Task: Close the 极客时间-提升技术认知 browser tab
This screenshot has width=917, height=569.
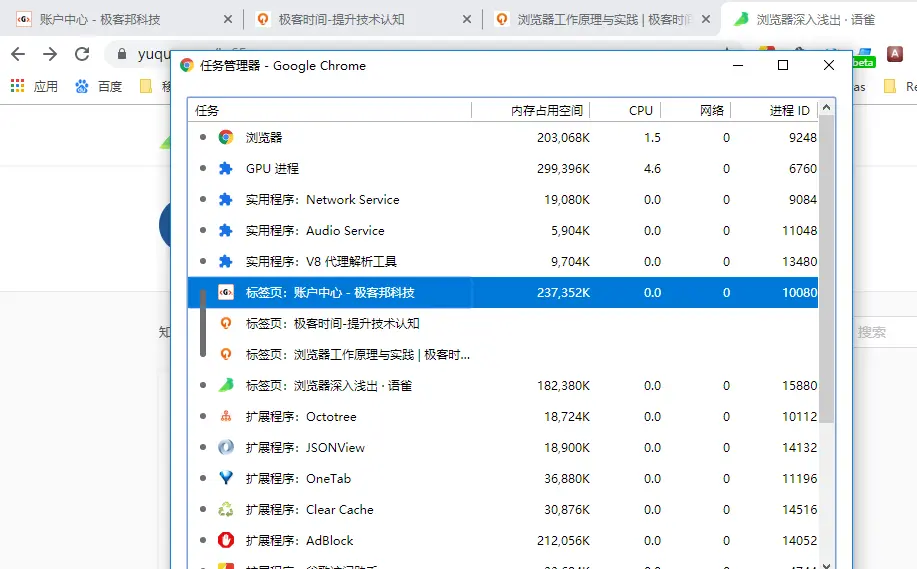Action: click(467, 19)
